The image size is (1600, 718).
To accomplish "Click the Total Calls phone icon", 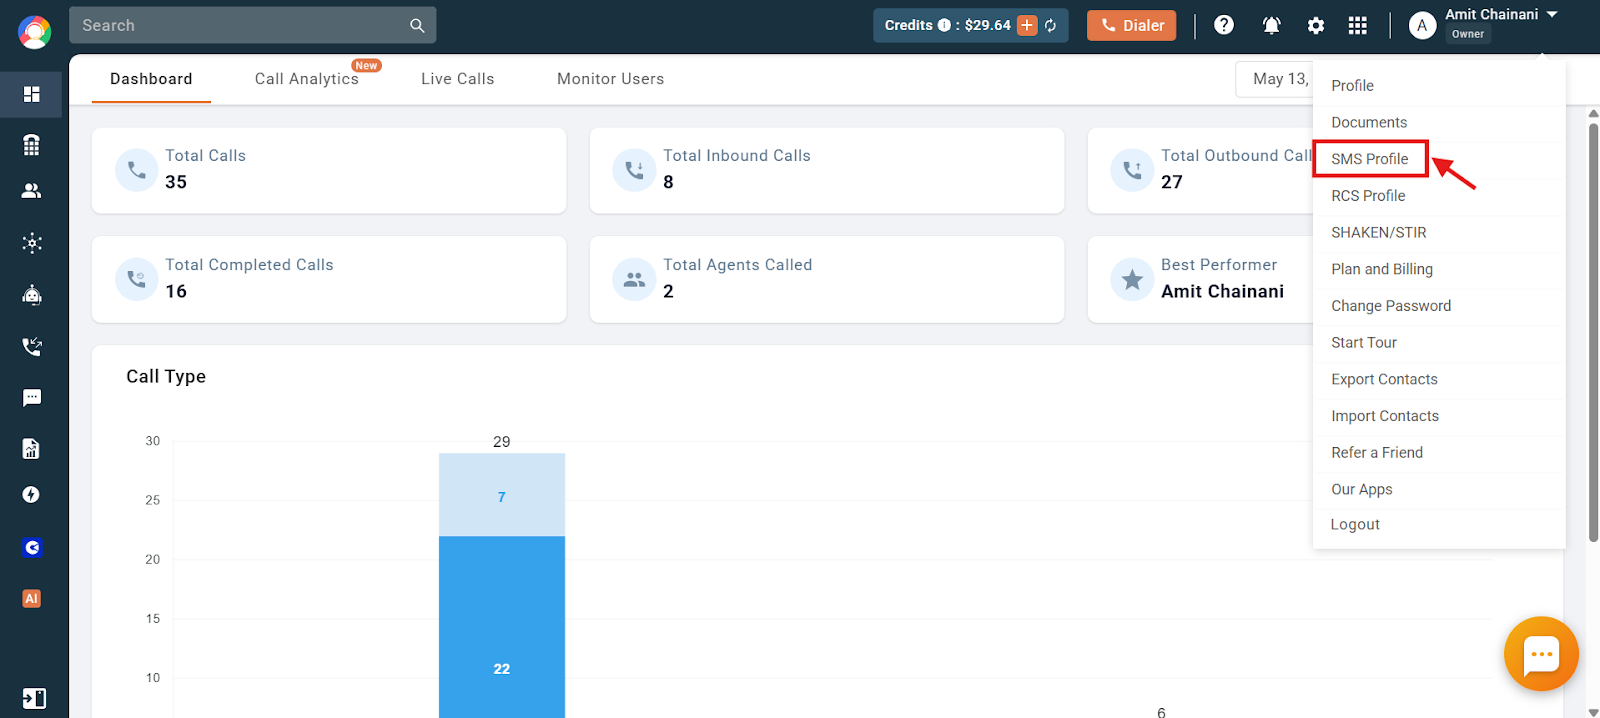I will (x=137, y=170).
